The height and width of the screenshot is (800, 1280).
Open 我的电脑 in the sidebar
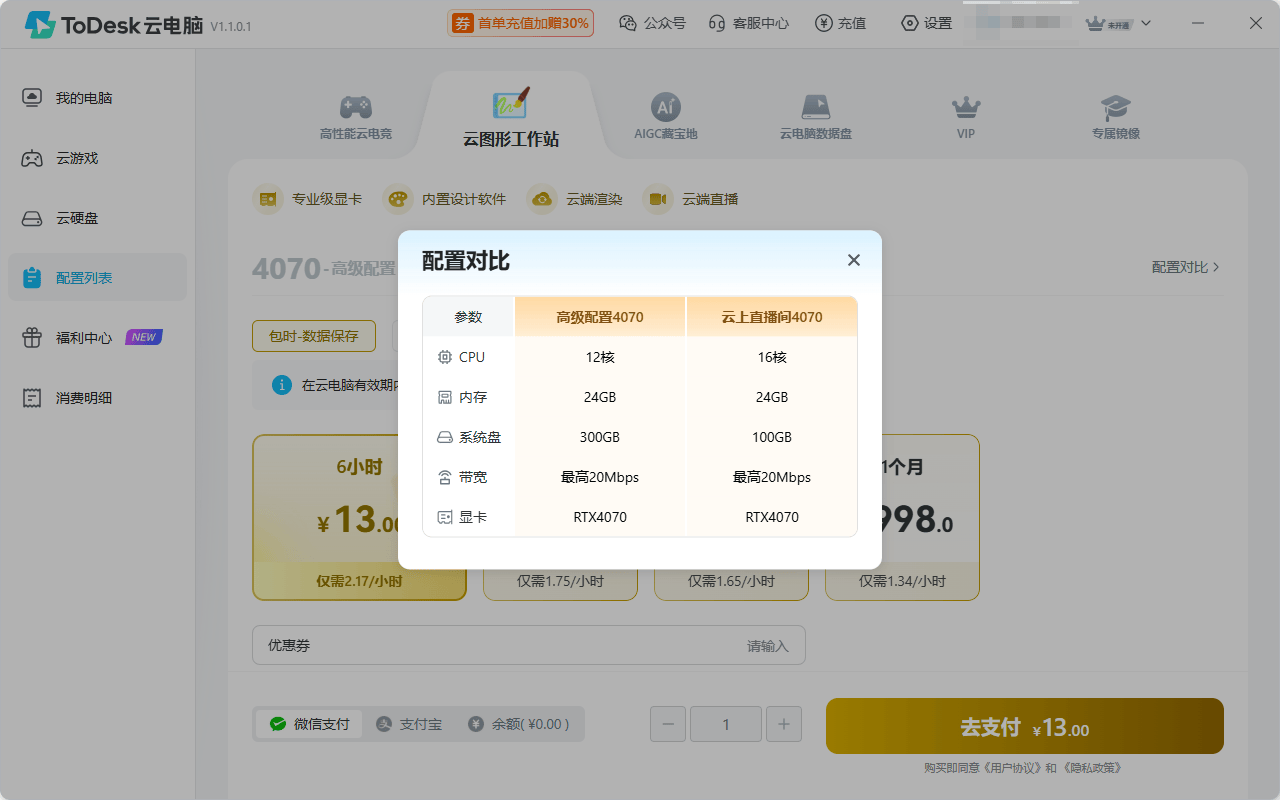(97, 98)
